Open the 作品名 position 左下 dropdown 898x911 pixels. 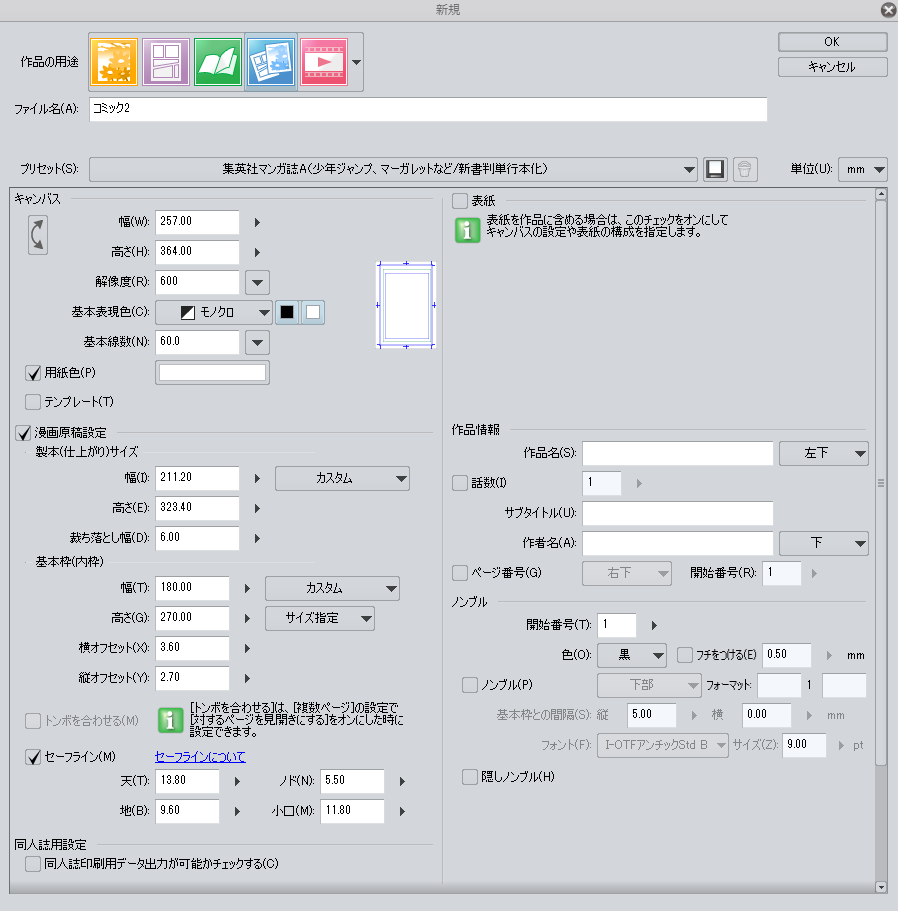tap(824, 453)
